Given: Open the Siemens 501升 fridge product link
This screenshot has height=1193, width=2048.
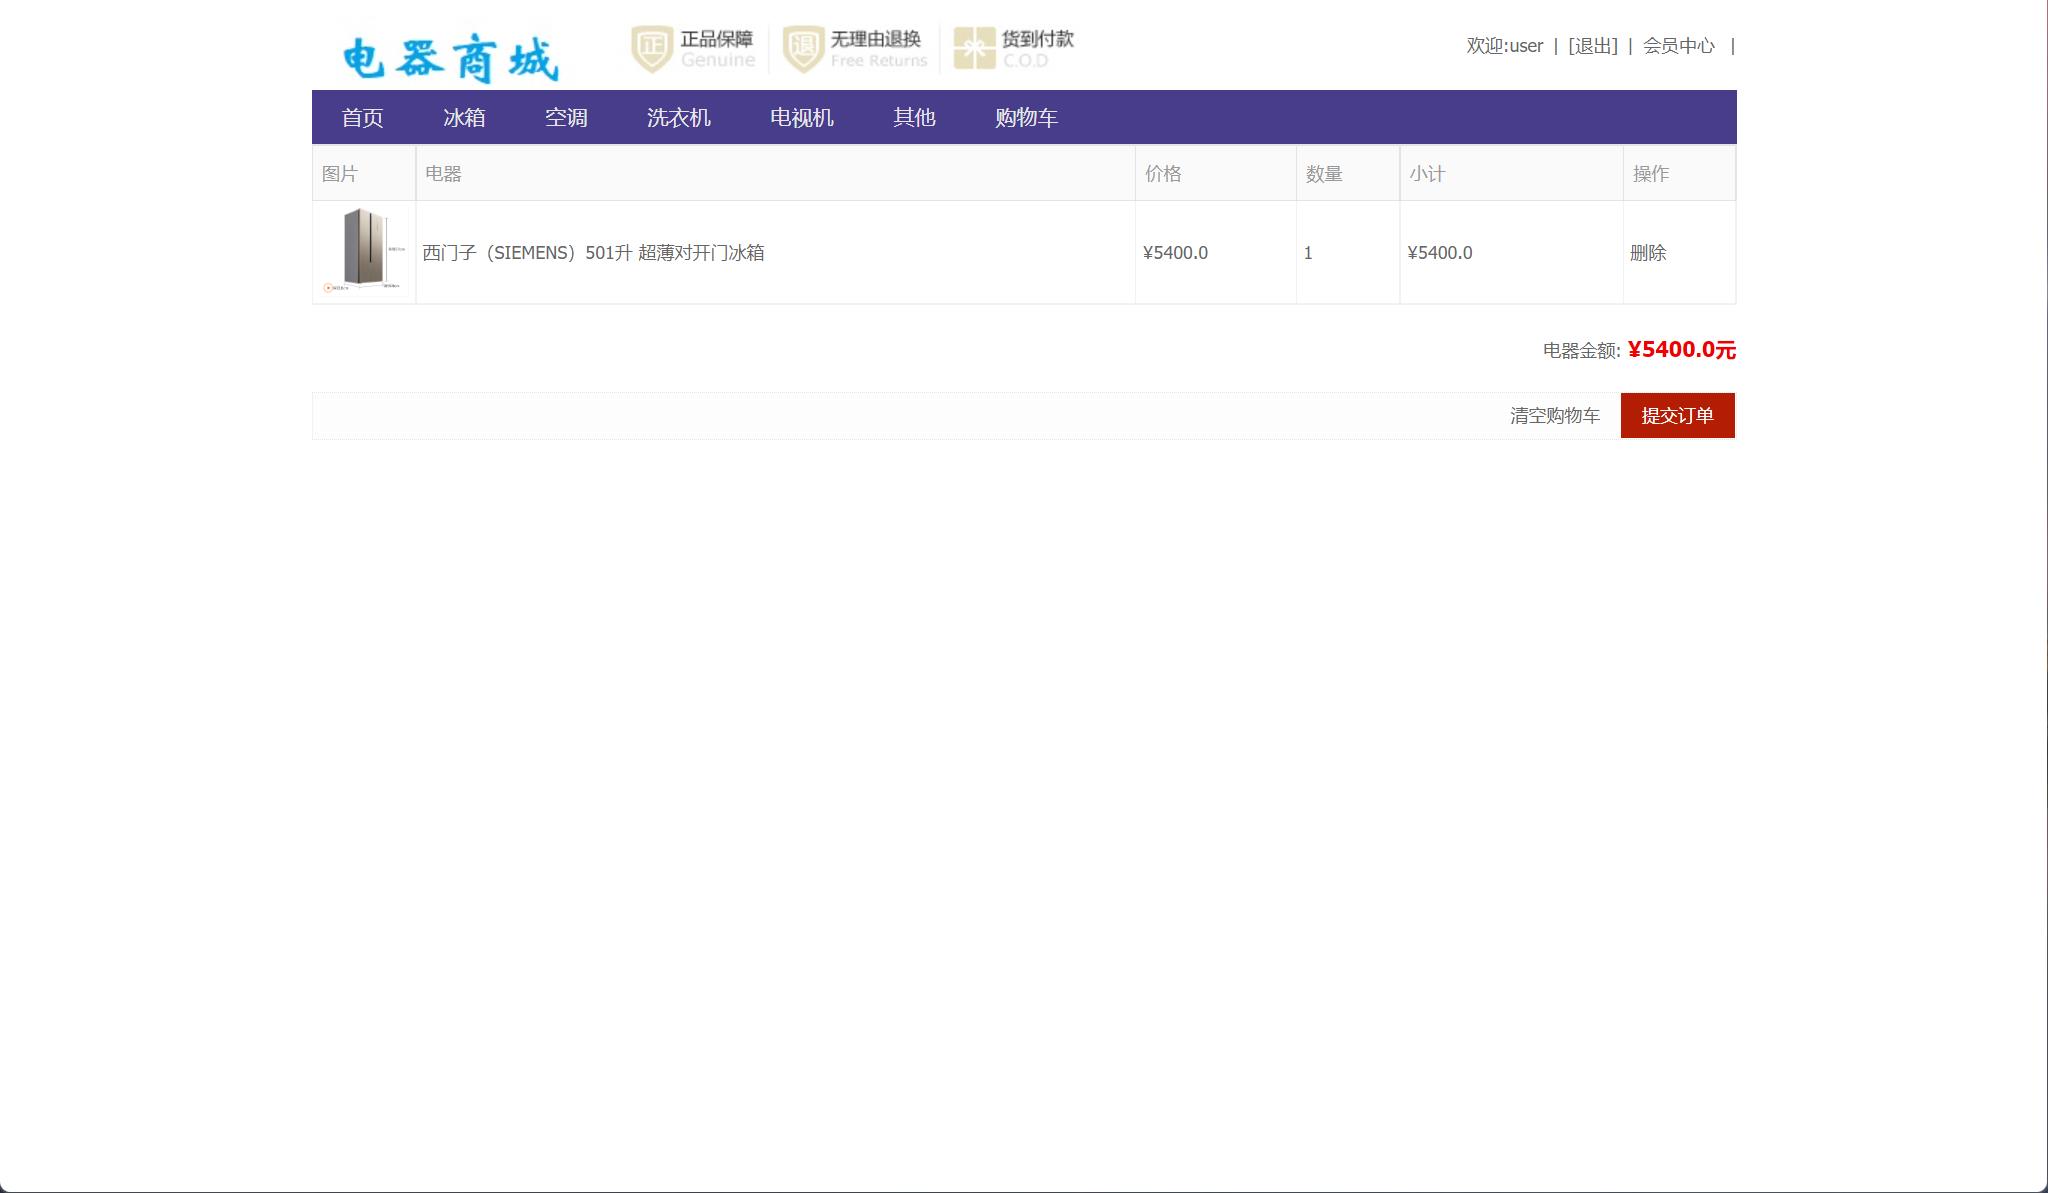Looking at the screenshot, I should point(596,253).
